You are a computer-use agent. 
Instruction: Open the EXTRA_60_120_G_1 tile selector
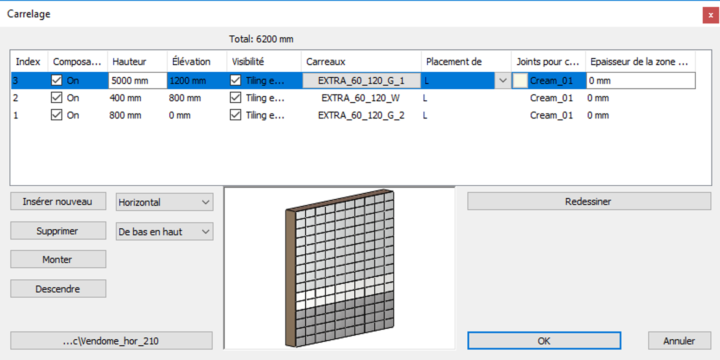pos(361,81)
